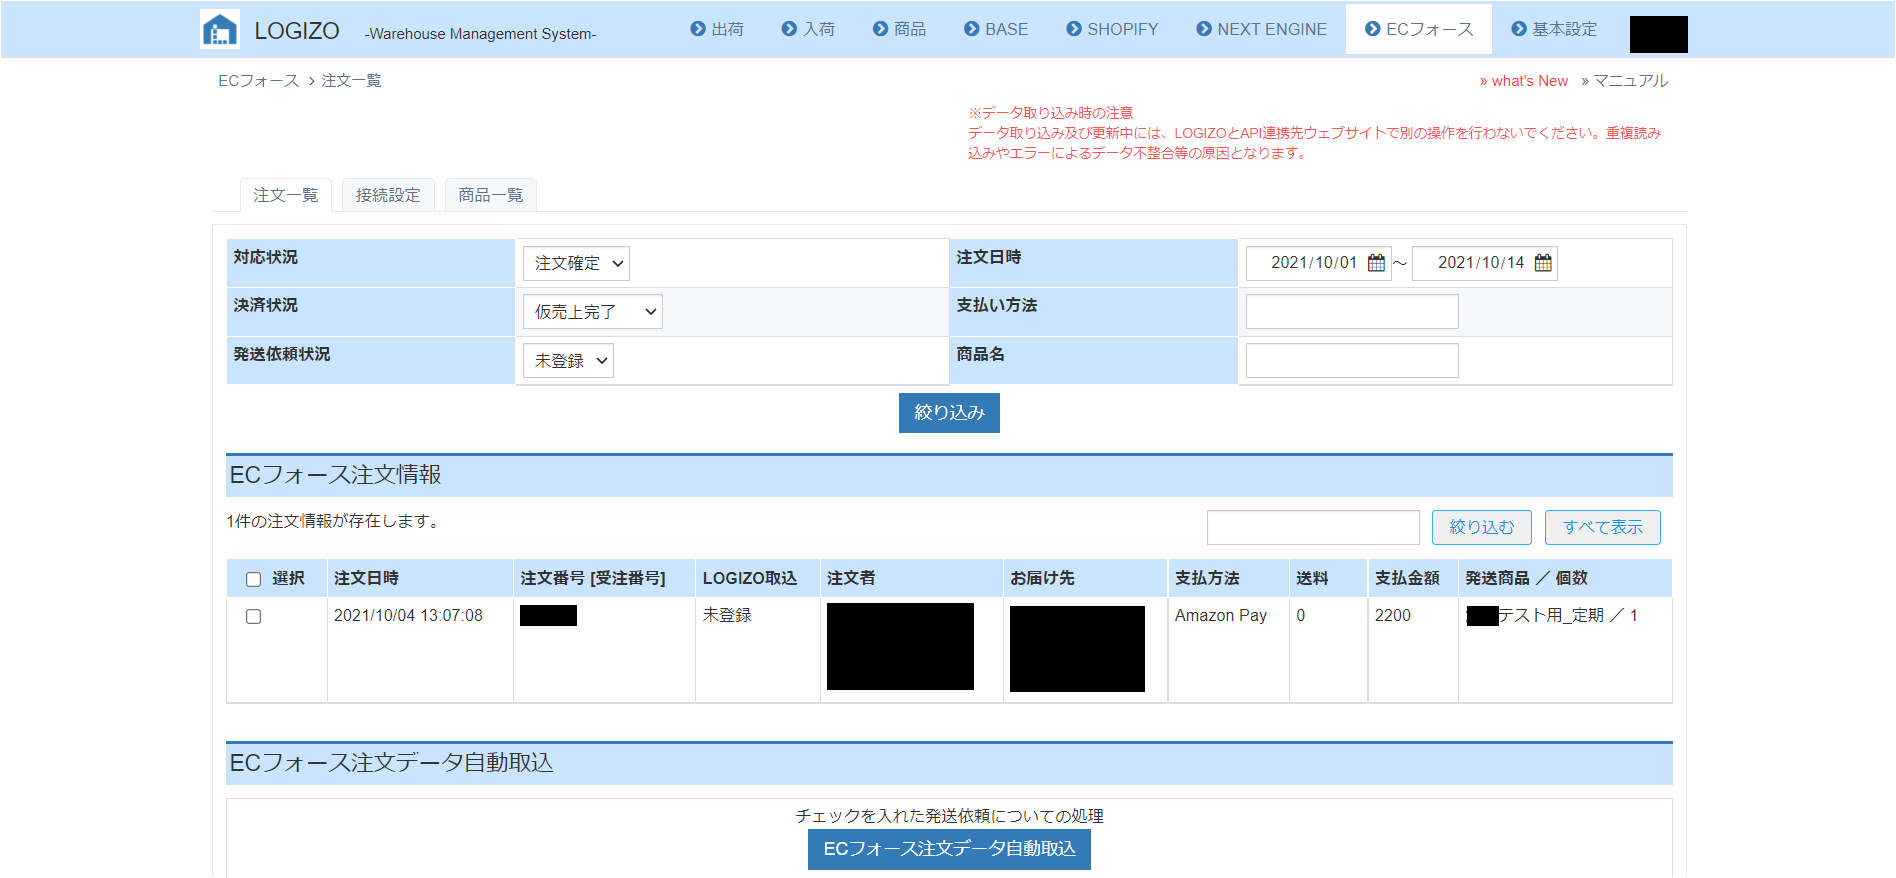Viewport: 1896px width, 878px height.
Task: Focus the 支払い方法 text field
Action: pyautogui.click(x=1352, y=312)
